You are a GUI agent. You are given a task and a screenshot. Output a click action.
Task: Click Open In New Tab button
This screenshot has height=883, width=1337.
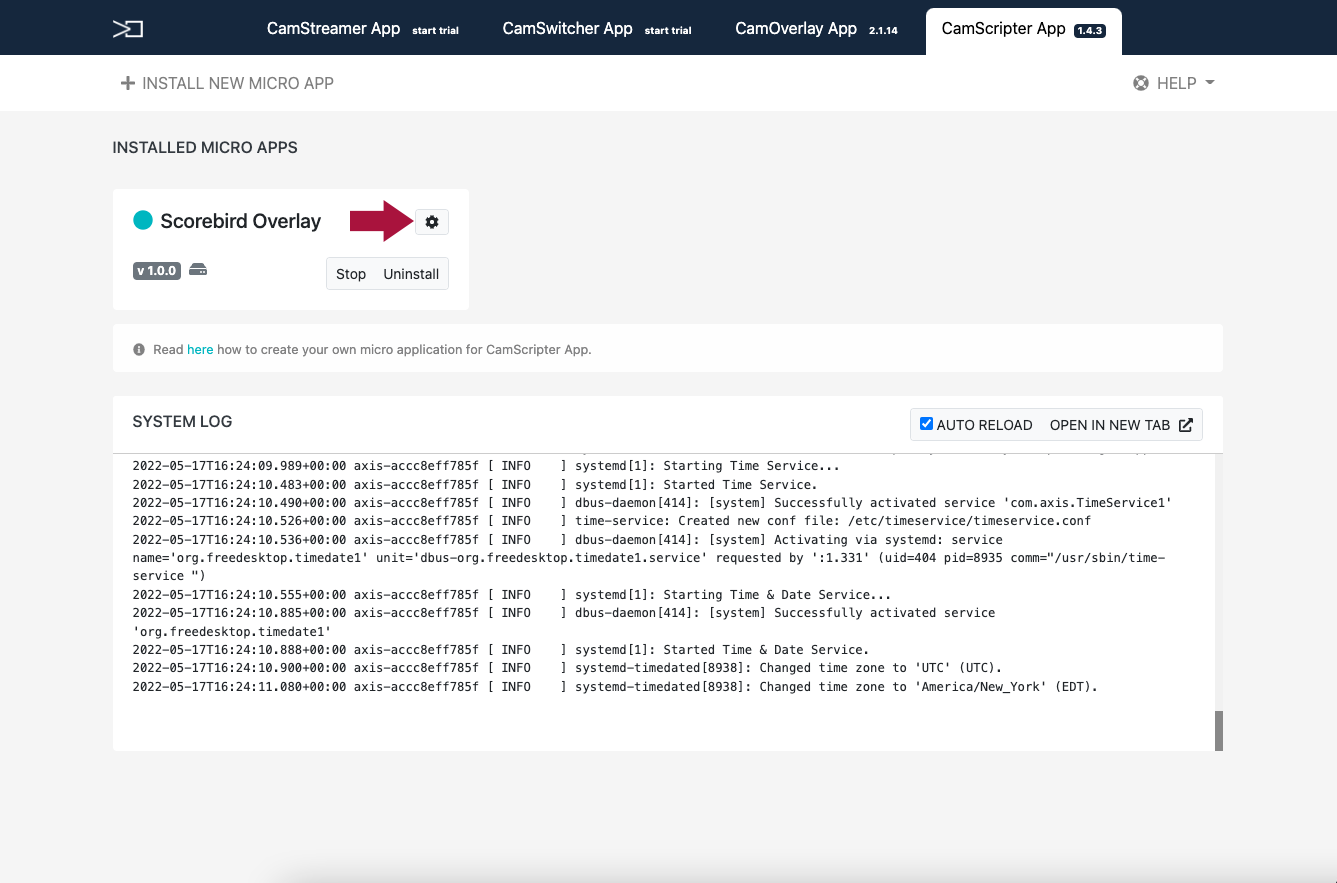coord(1121,425)
